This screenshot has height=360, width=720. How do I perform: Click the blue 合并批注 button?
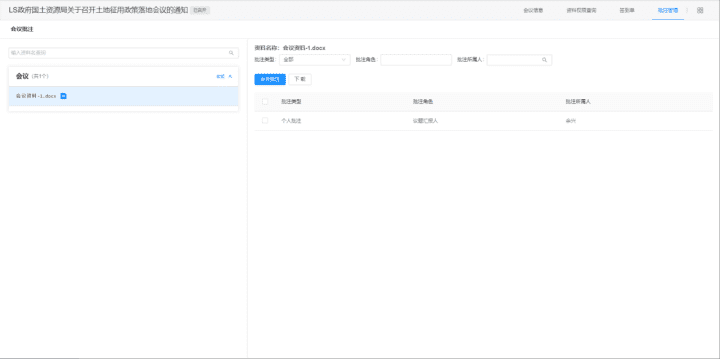coord(270,79)
